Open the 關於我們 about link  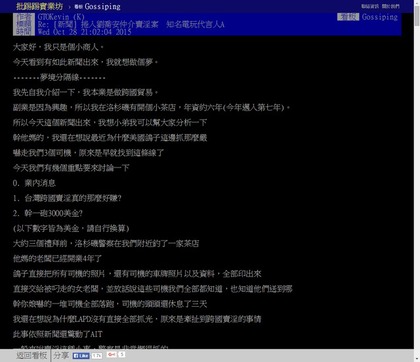(390, 6)
